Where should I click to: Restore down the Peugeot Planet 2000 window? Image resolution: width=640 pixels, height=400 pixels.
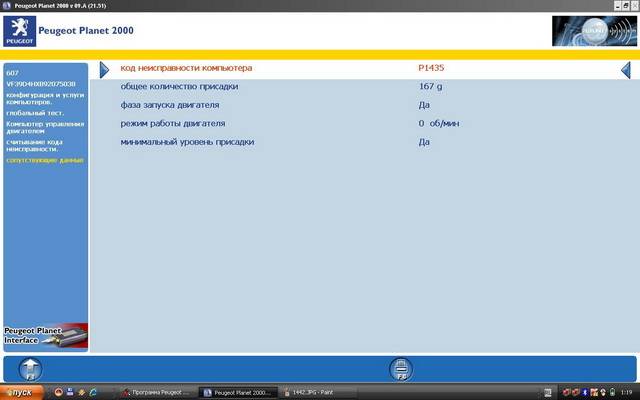[x=627, y=6]
